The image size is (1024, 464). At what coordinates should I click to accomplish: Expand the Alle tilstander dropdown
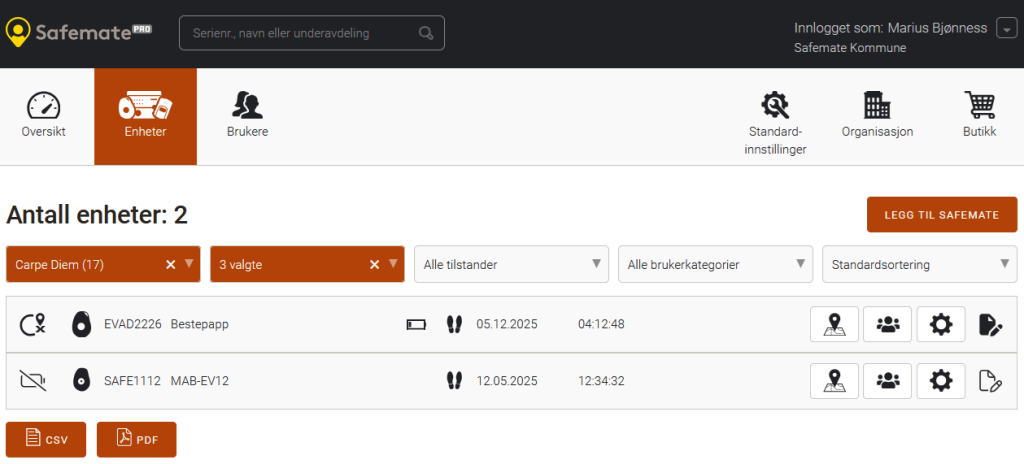[511, 264]
